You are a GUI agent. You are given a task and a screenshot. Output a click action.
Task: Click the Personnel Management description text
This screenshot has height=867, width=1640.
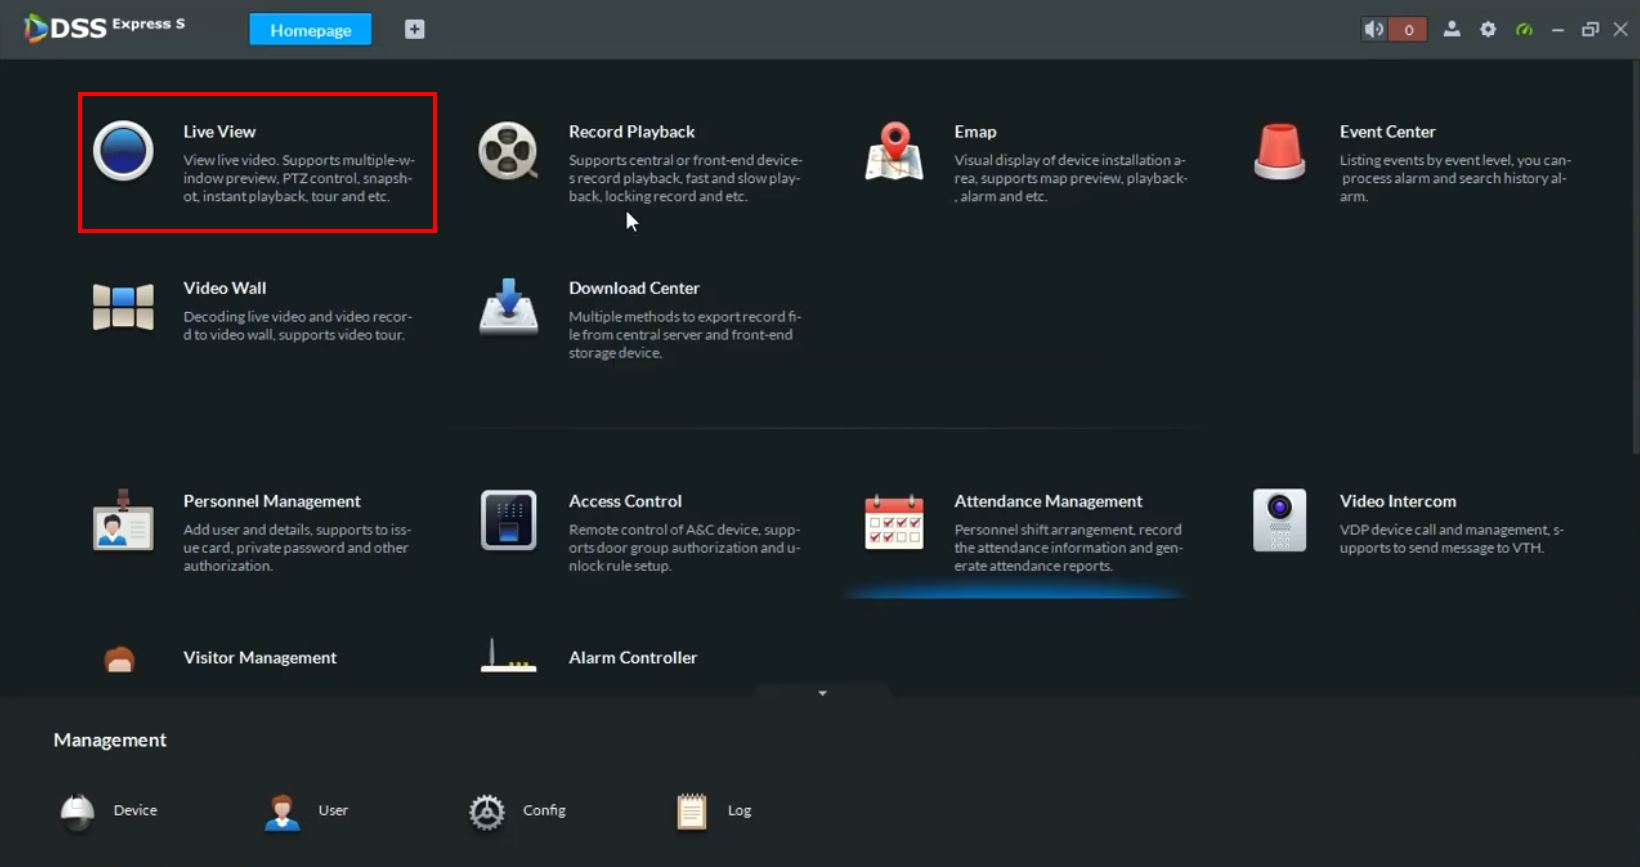pyautogui.click(x=297, y=548)
